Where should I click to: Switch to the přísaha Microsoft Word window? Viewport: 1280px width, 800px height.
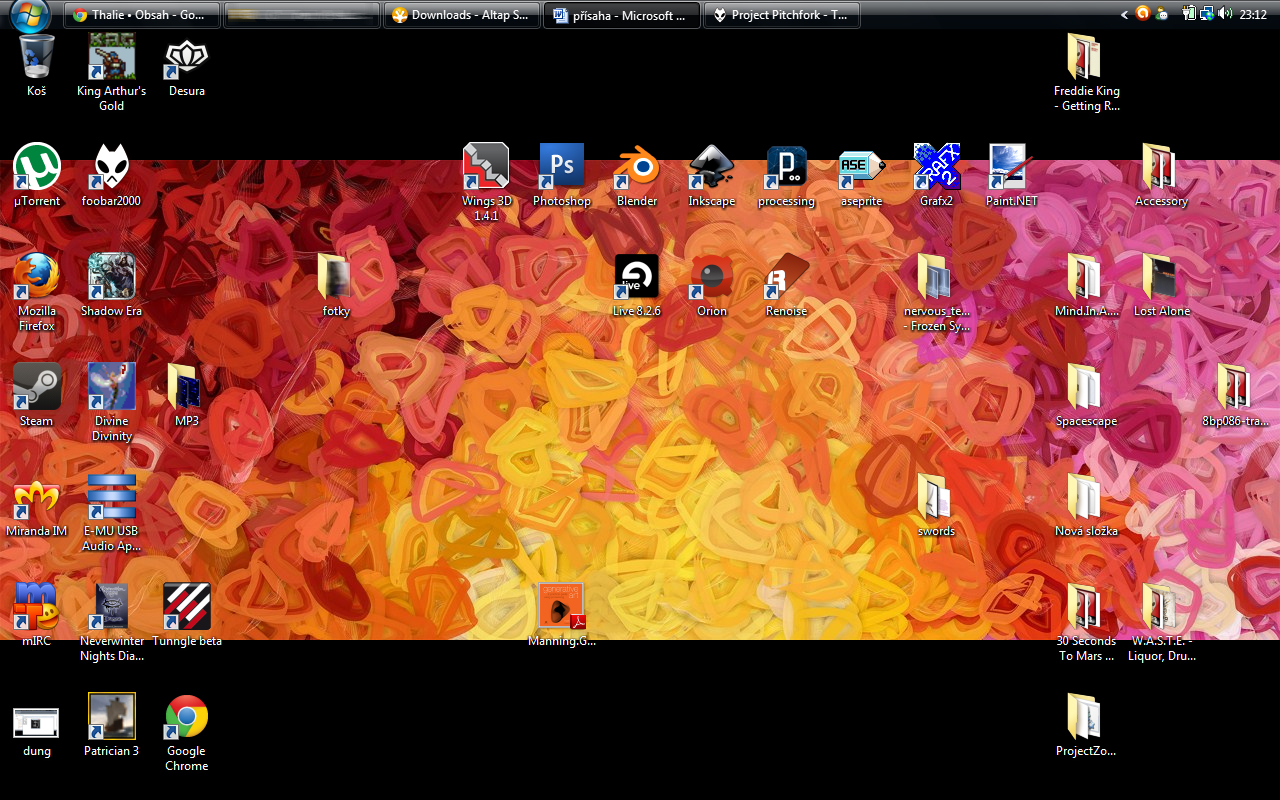[x=621, y=15]
